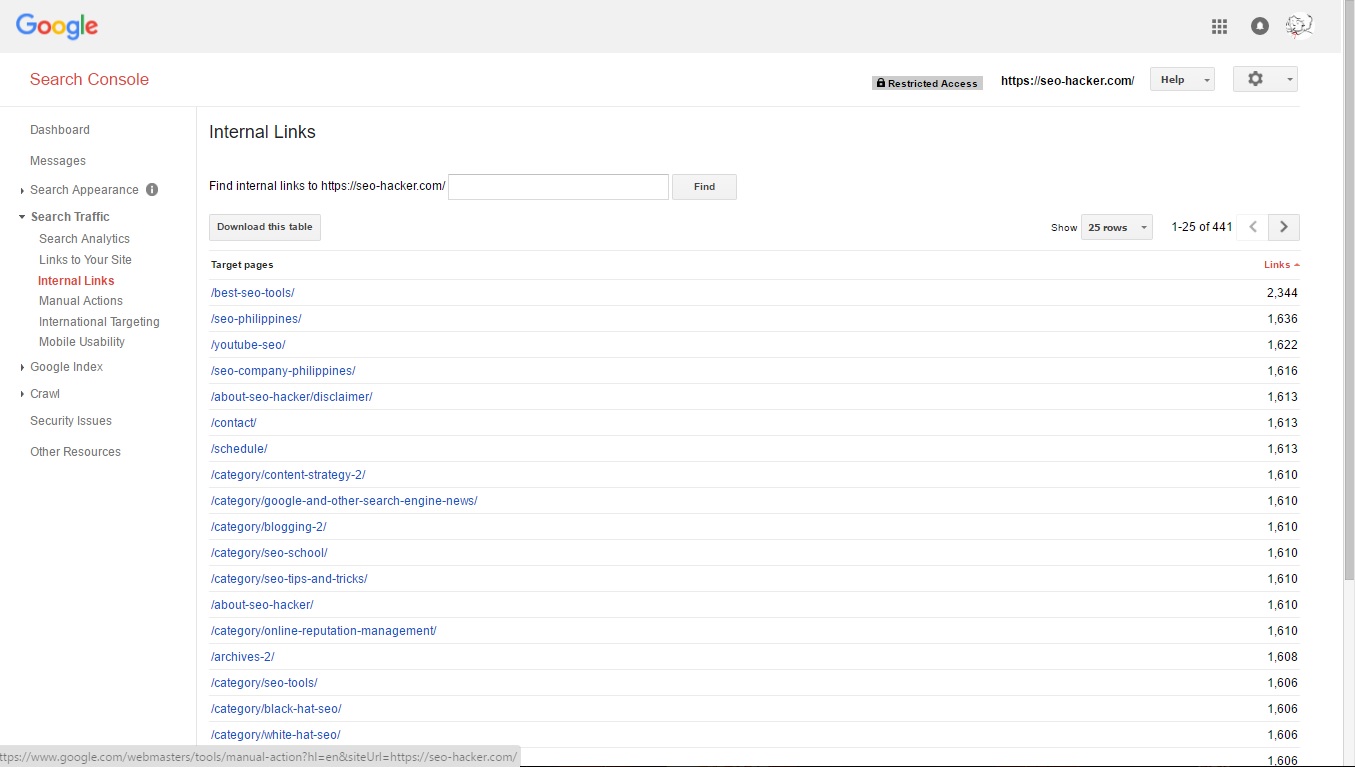Go to next page arrow
1355x767 pixels.
[1284, 227]
